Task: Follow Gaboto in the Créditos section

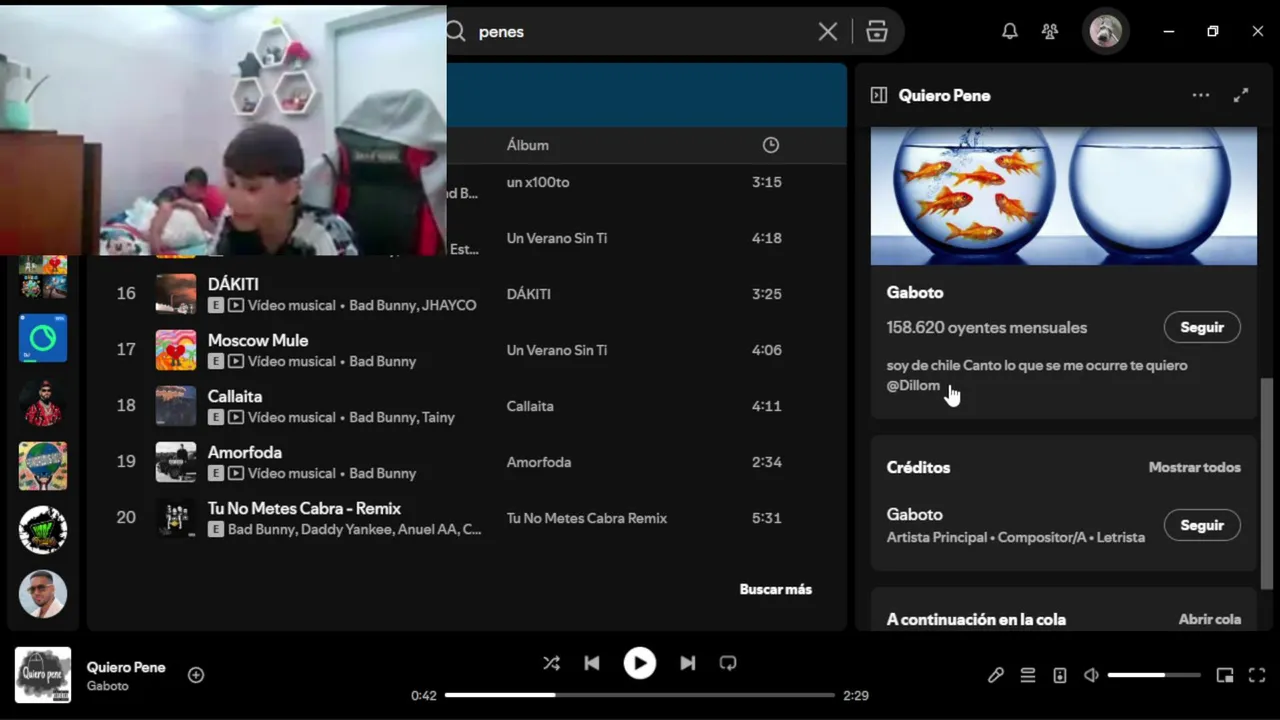Action: pos(1202,525)
